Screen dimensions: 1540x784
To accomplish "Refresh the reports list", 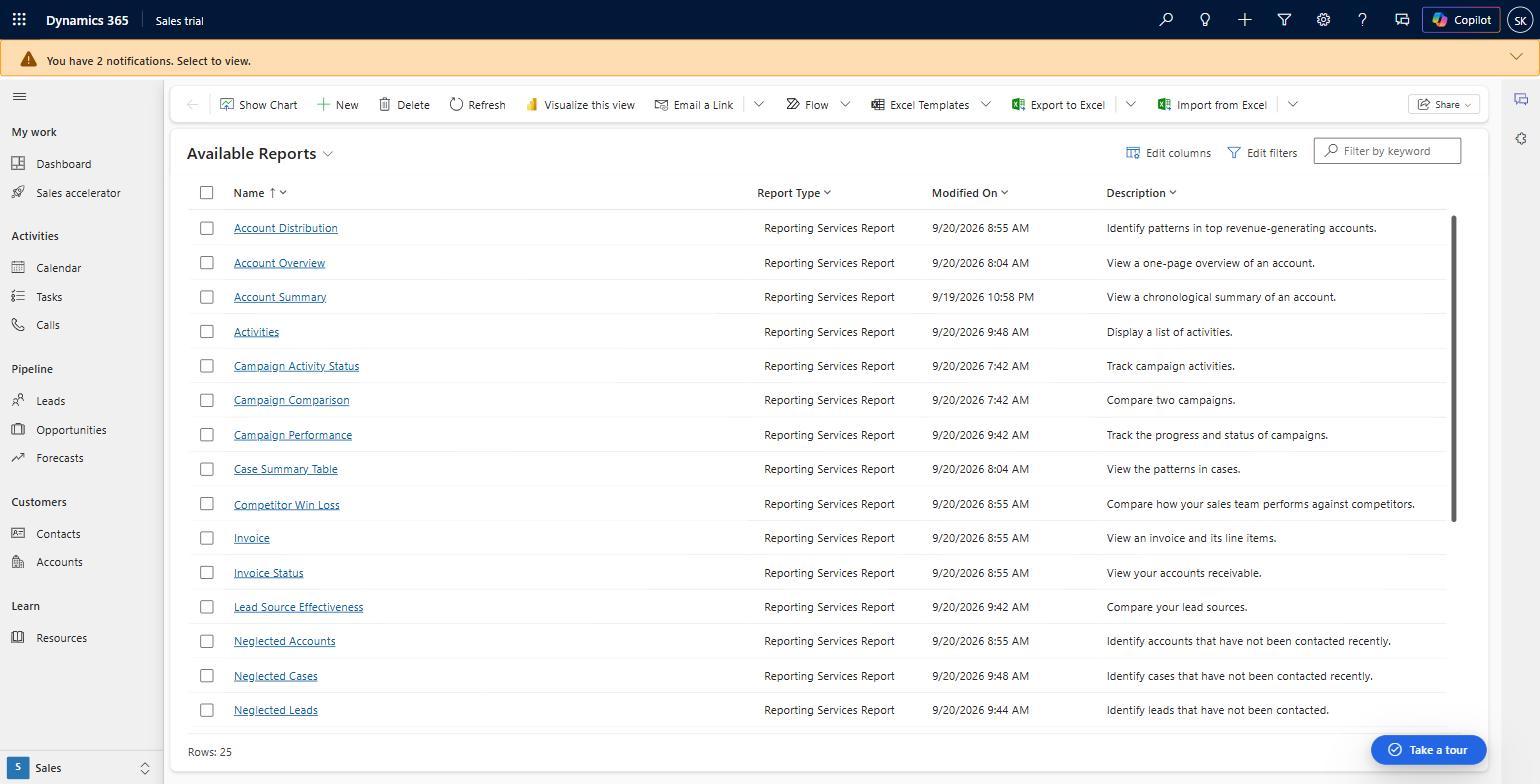I will (x=477, y=105).
